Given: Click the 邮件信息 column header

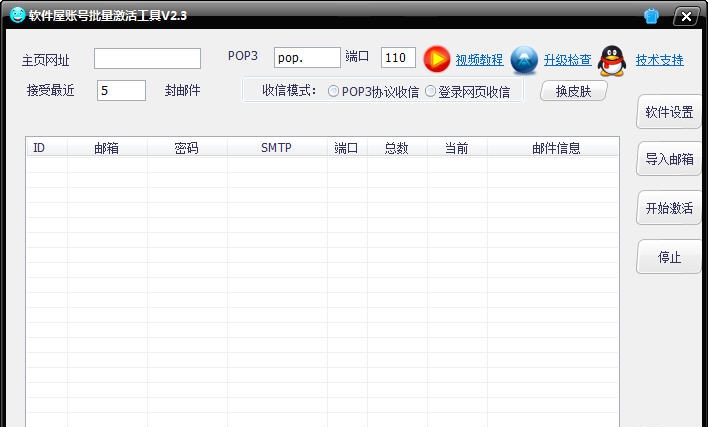Looking at the screenshot, I should point(553,148).
